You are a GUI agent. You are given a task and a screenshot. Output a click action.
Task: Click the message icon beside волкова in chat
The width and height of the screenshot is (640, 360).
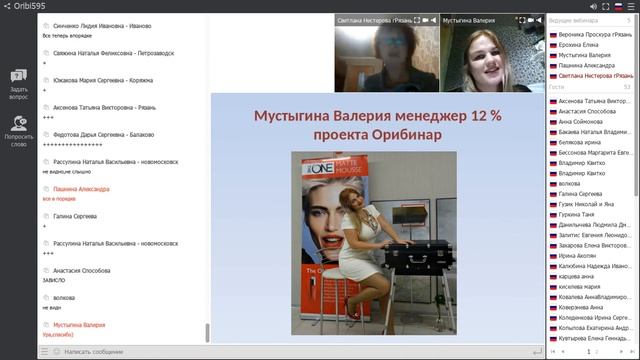click(x=46, y=298)
